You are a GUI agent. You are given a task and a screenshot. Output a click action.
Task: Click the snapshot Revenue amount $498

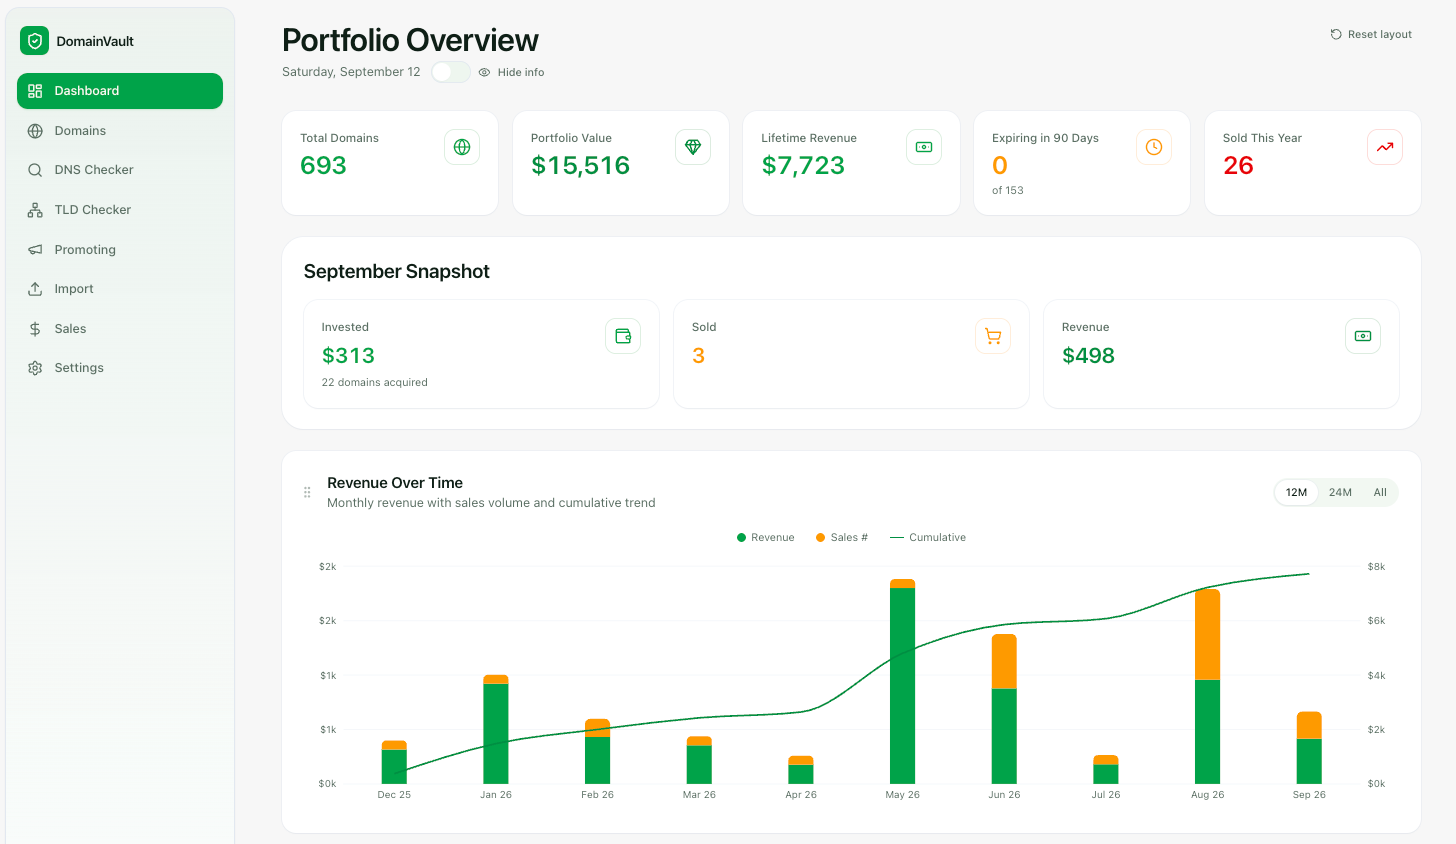[x=1088, y=356]
